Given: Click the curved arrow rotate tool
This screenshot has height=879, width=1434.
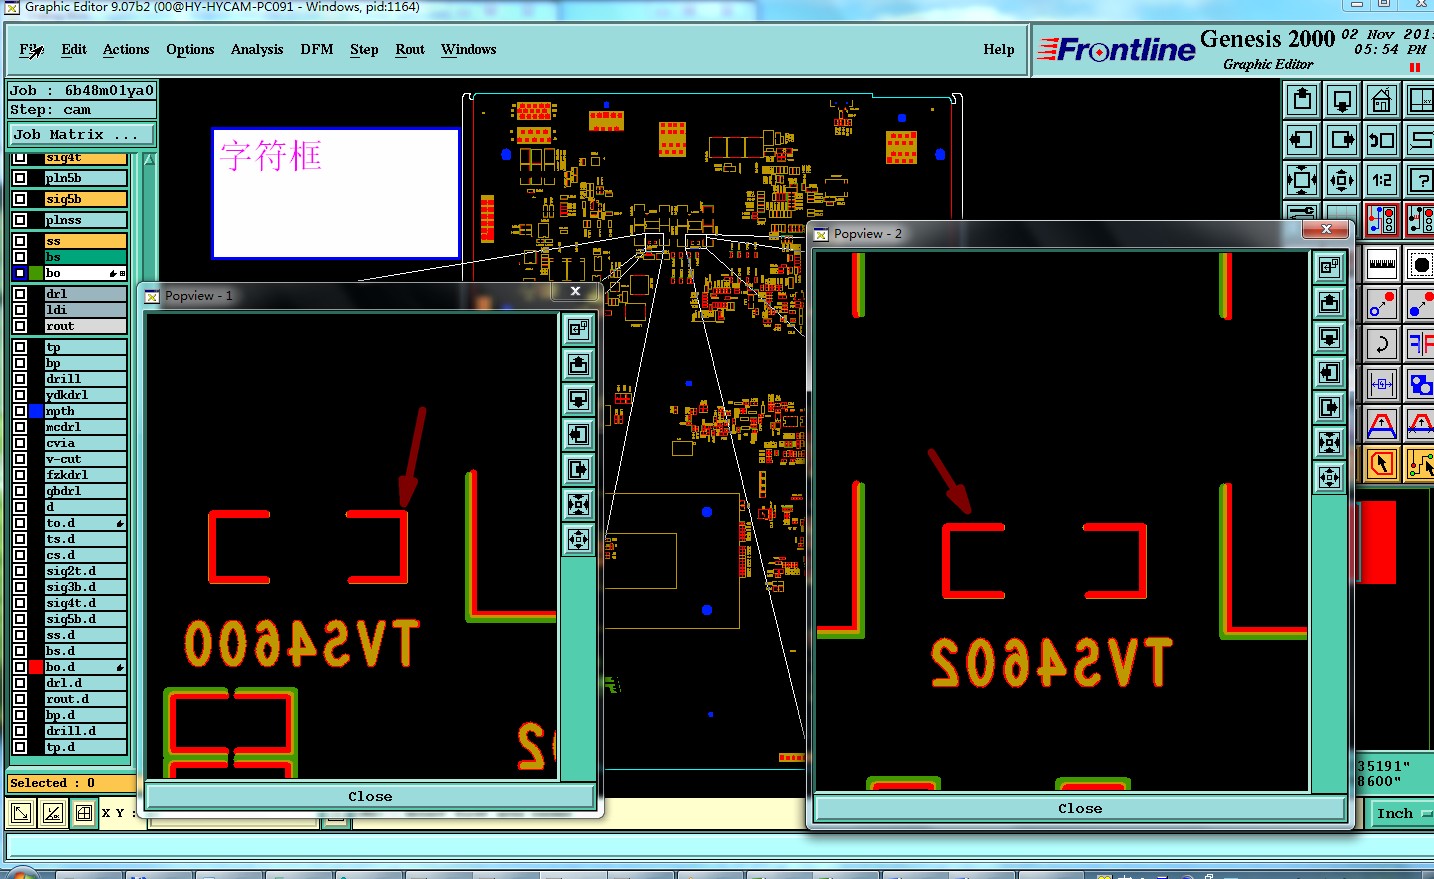Looking at the screenshot, I should 1382,344.
